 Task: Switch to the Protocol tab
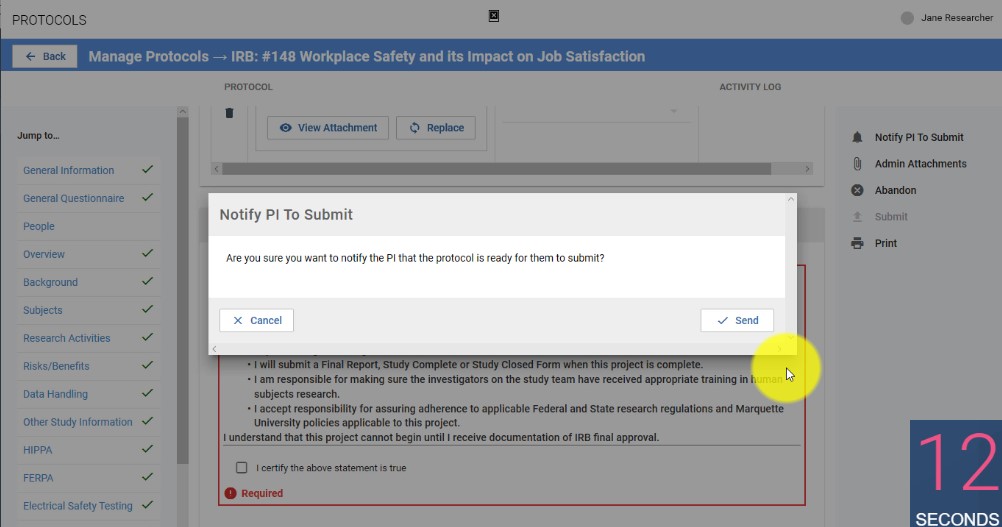click(x=248, y=87)
